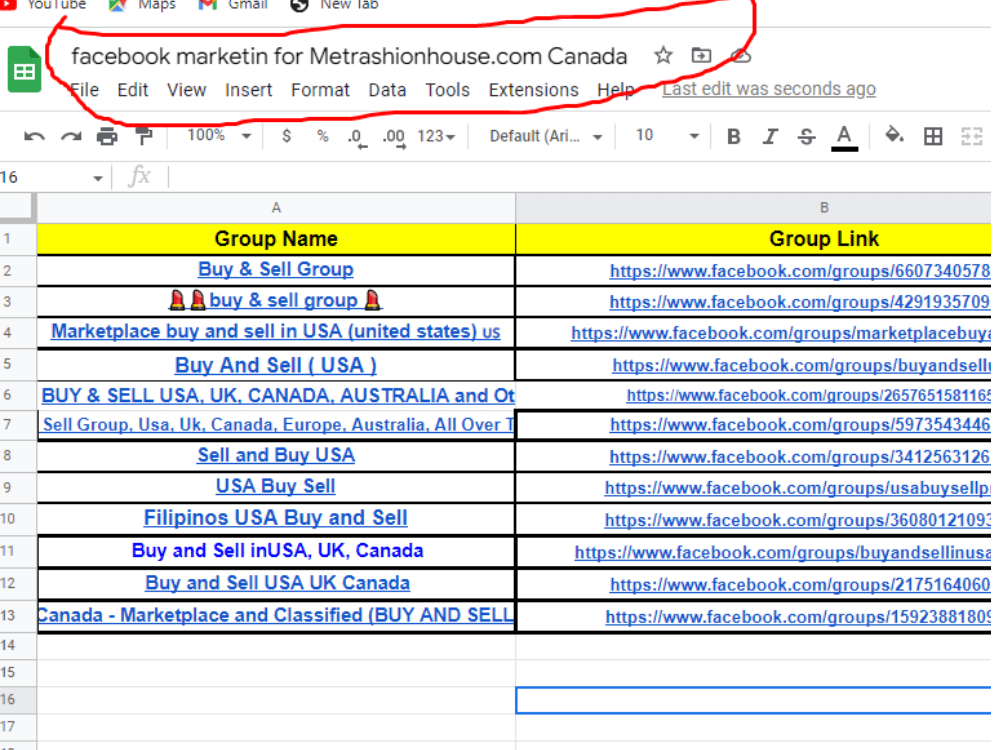
Task: Open the text color picker
Action: click(x=844, y=138)
